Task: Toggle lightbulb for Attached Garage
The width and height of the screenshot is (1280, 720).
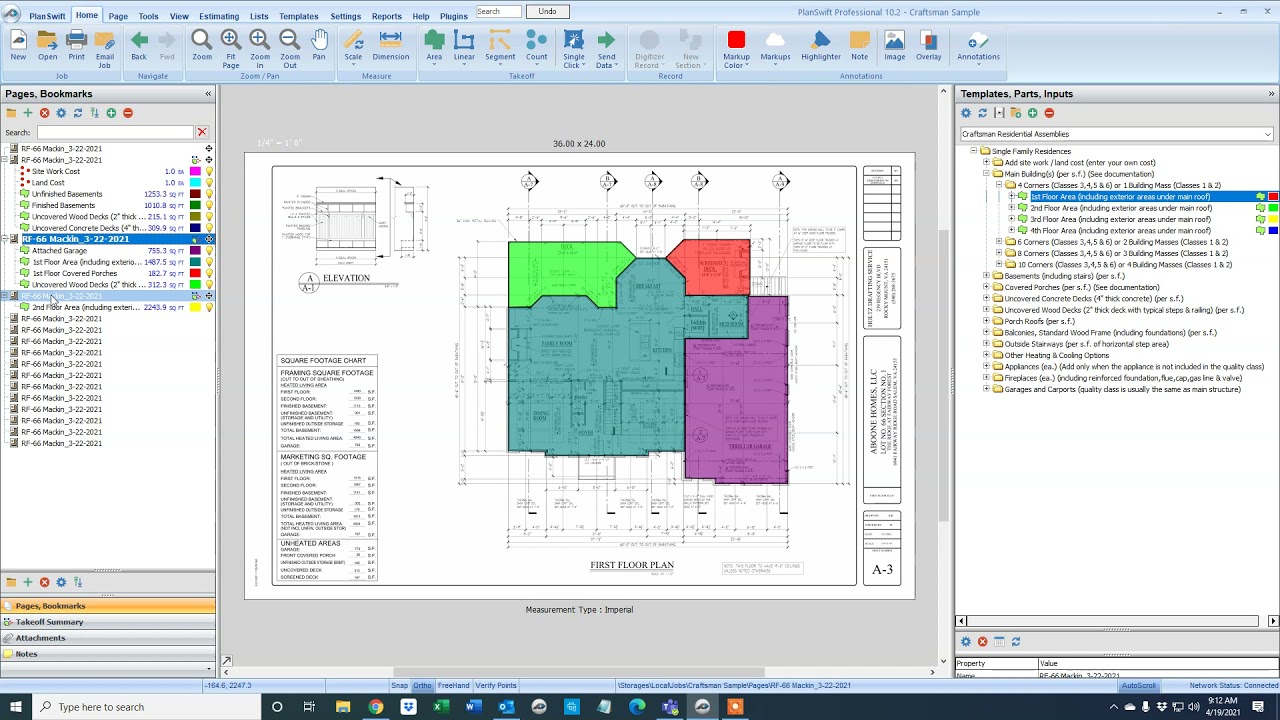Action: pyautogui.click(x=209, y=251)
